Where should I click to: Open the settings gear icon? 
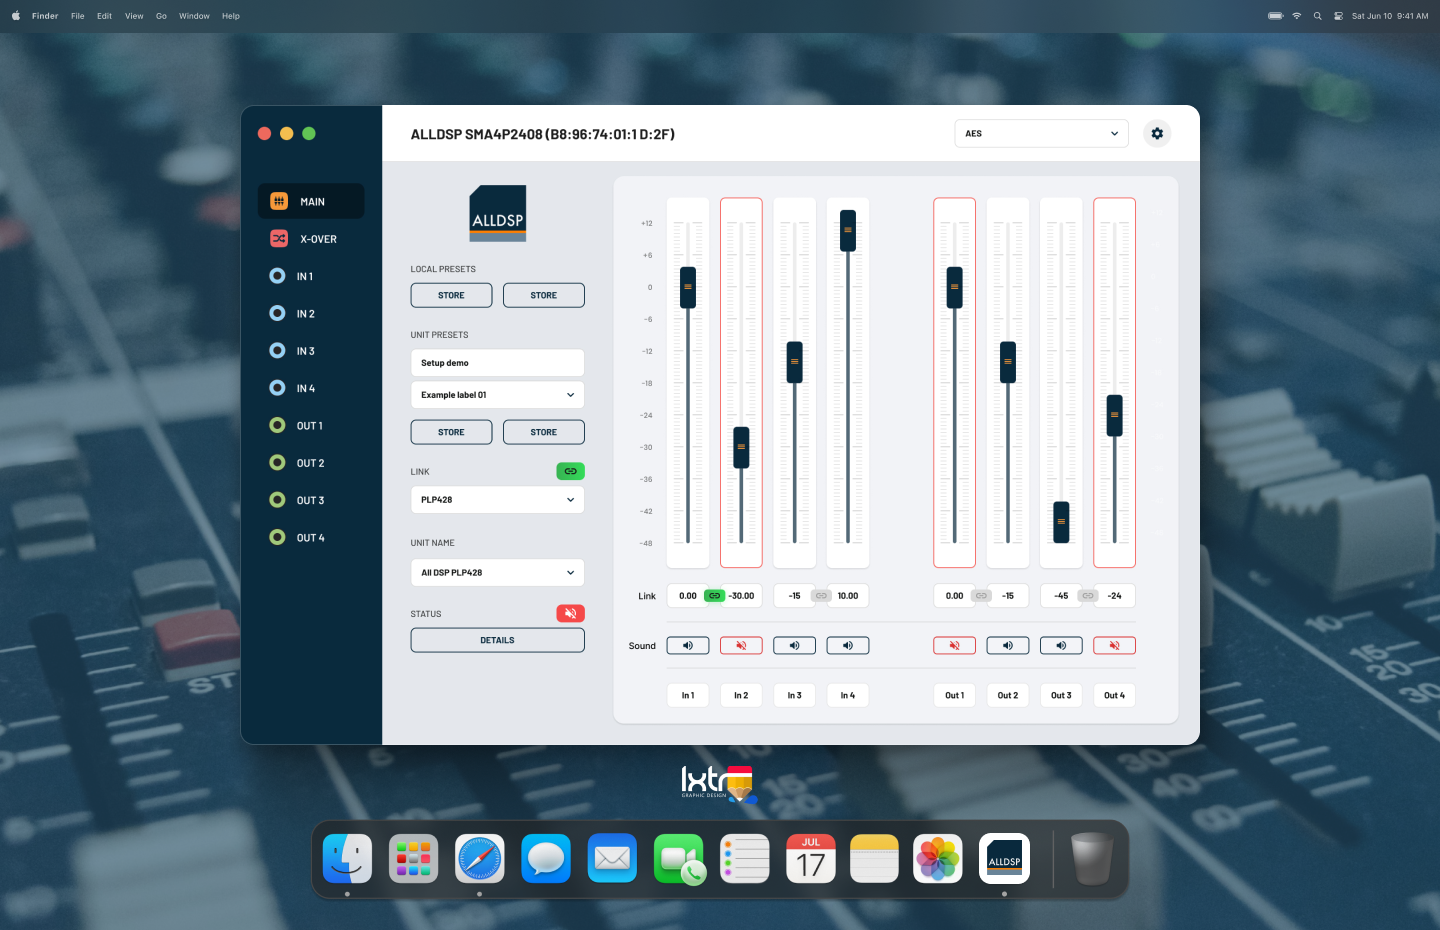click(1157, 134)
